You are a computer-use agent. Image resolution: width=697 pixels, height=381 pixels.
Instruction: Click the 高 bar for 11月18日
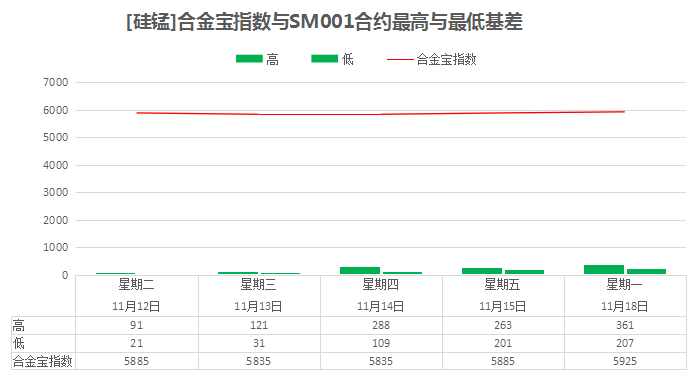point(604,269)
